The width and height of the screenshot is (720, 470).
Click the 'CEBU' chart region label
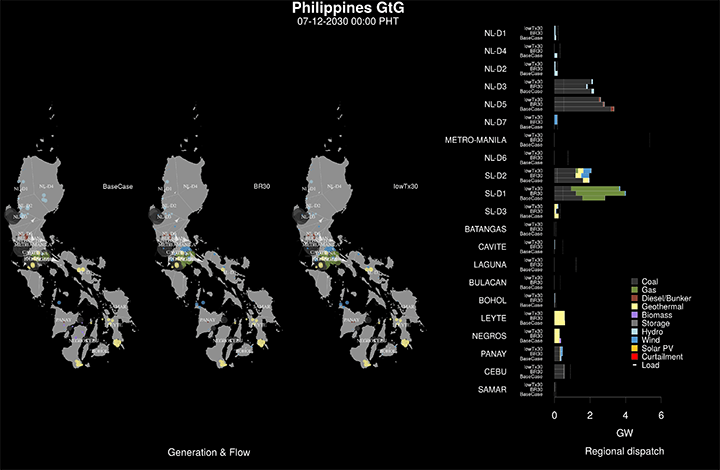click(495, 372)
